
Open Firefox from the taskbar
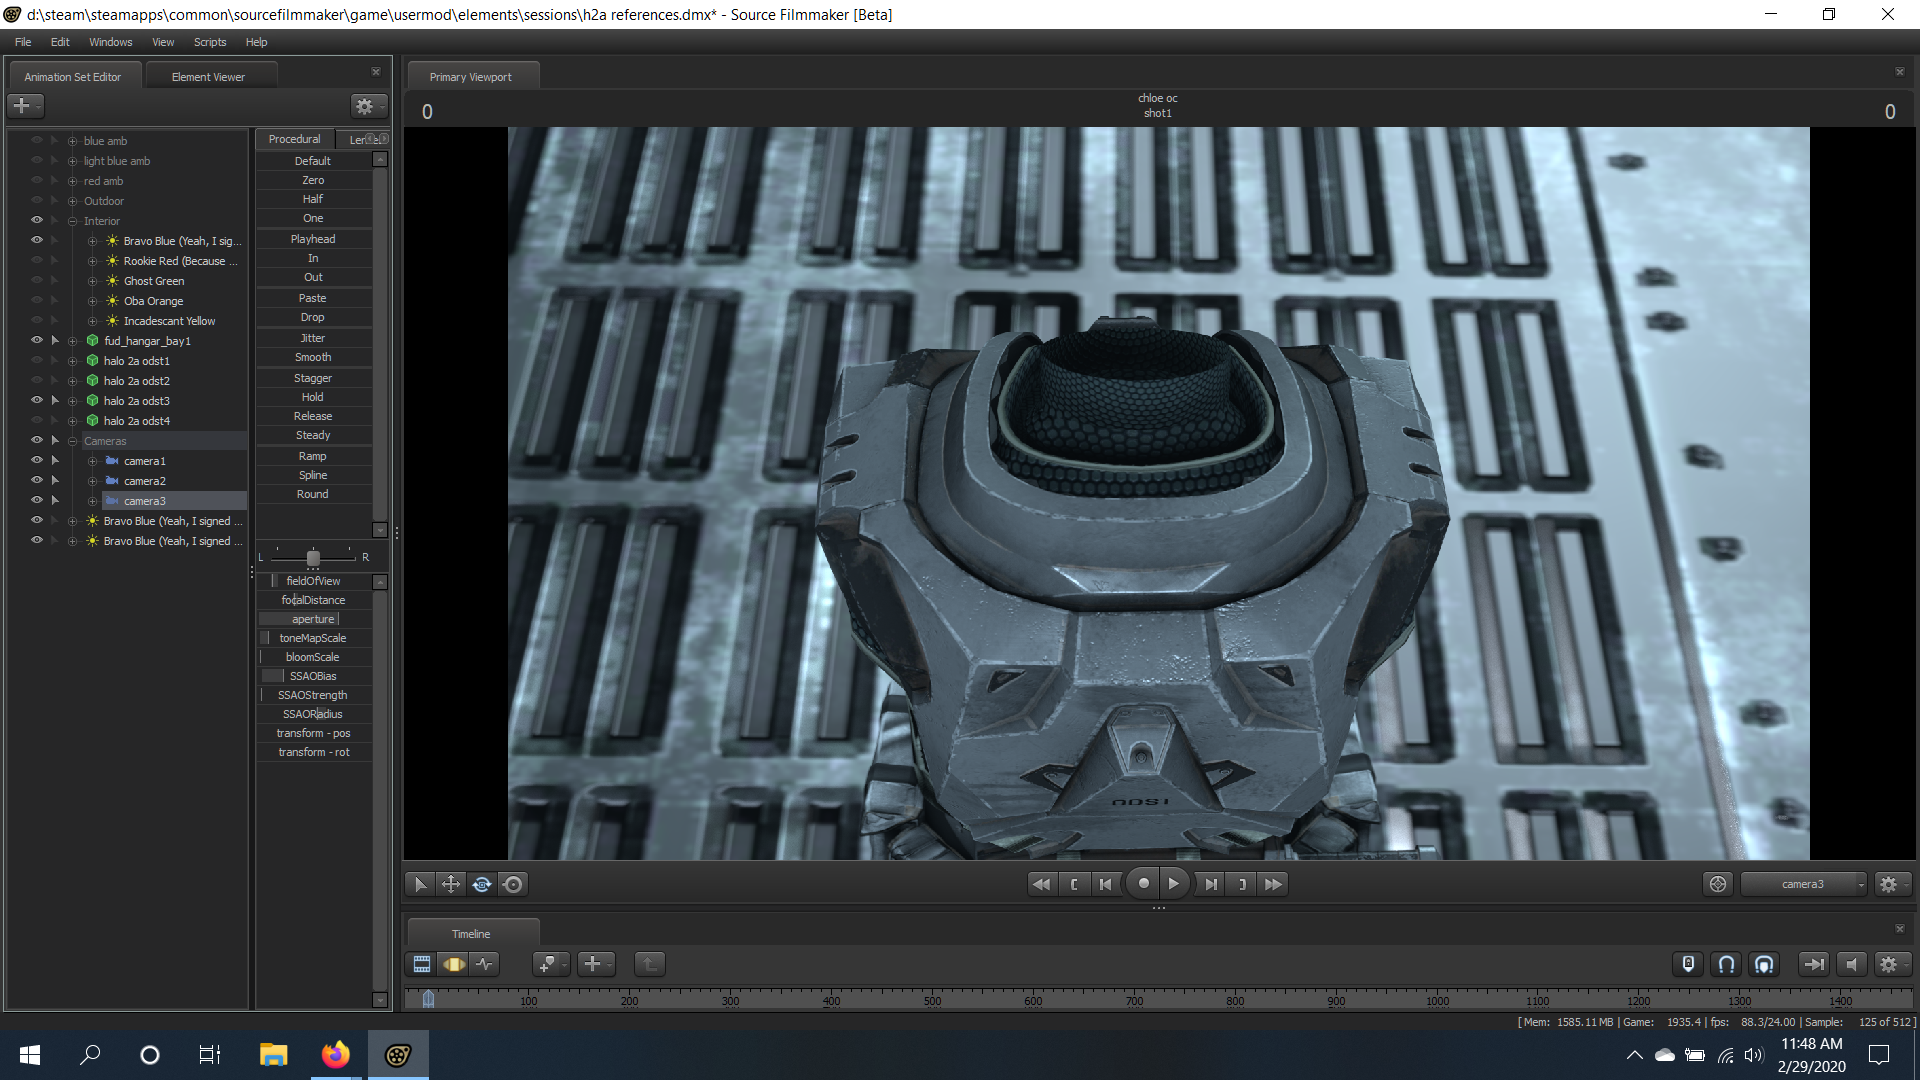pyautogui.click(x=335, y=1054)
